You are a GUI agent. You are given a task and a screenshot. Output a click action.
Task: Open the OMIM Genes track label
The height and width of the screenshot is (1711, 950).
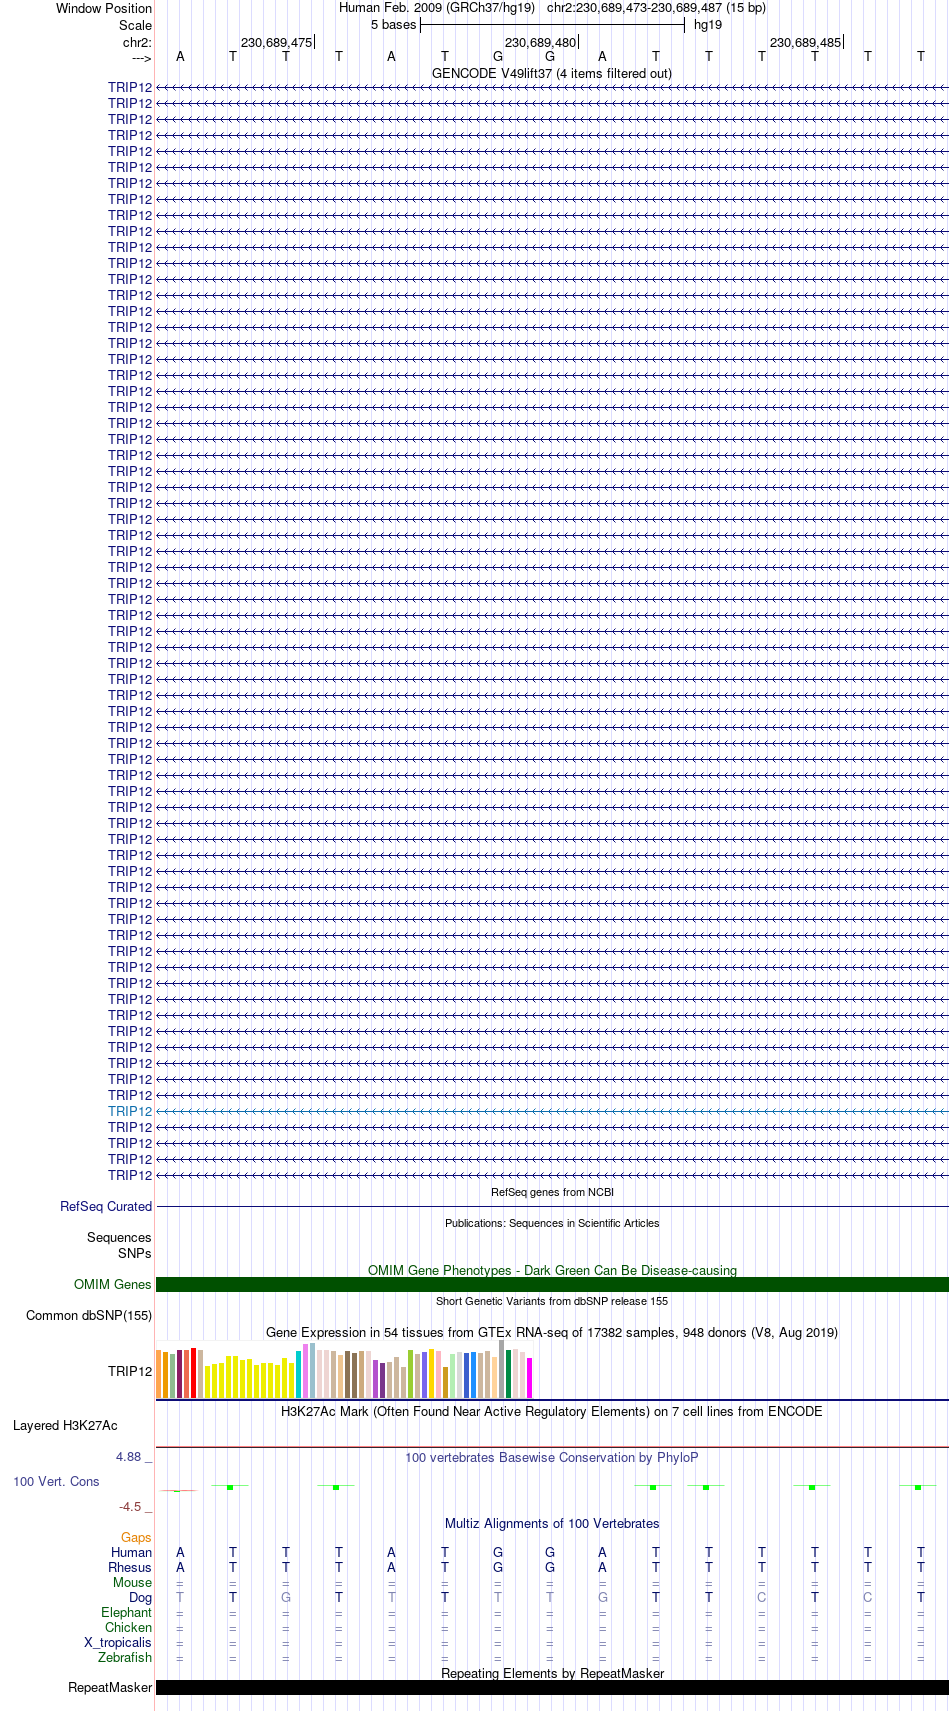coord(113,1284)
